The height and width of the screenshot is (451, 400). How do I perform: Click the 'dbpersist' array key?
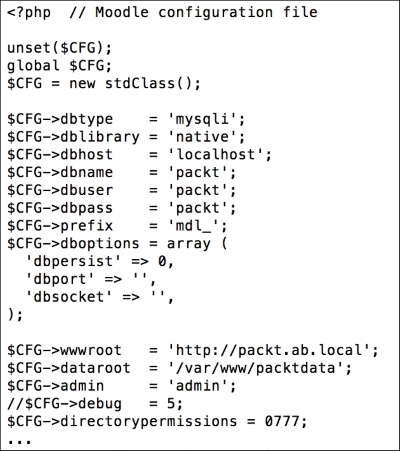pos(73,261)
